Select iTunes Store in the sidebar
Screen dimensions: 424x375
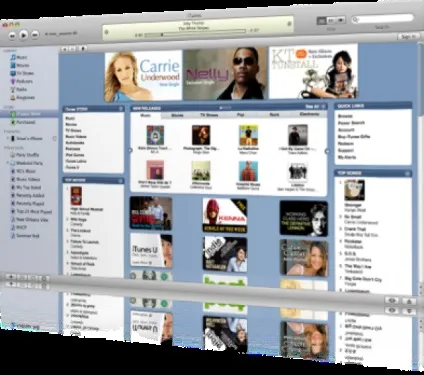[x=29, y=114]
